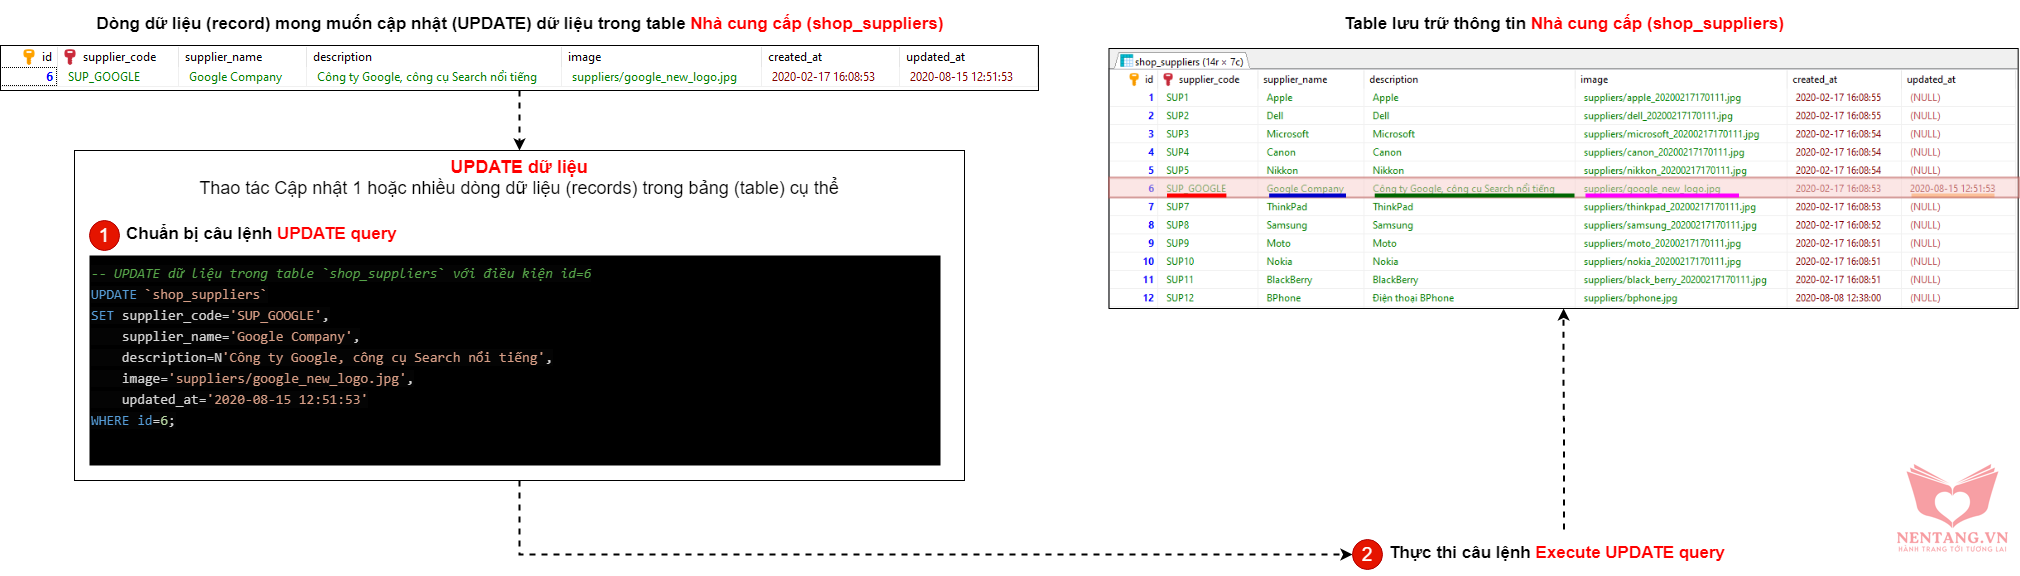
Task: Select the shop_suppliers (14r × 7c) tab
Action: [x=1187, y=62]
